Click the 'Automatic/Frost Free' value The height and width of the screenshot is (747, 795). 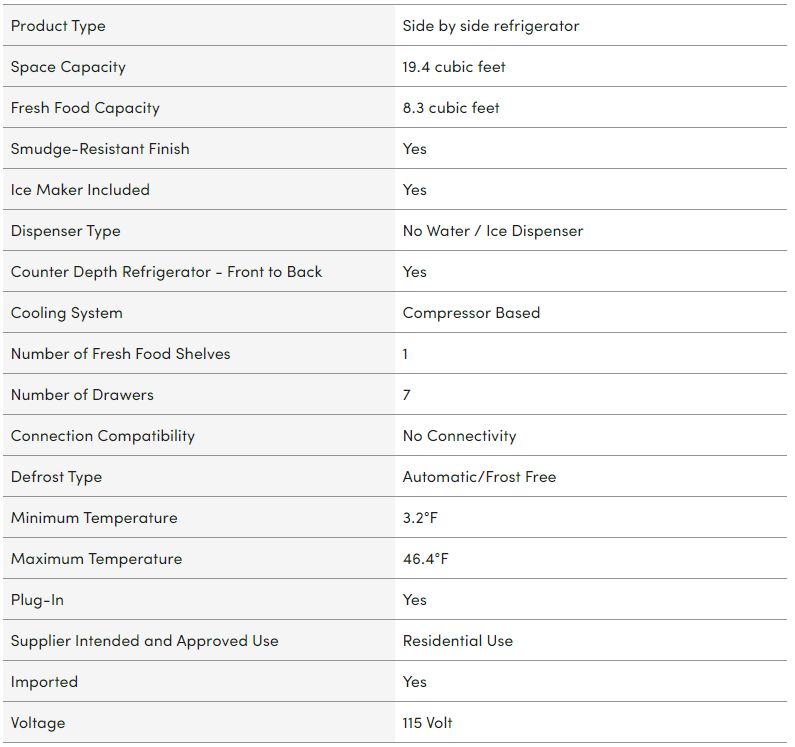[x=479, y=477]
